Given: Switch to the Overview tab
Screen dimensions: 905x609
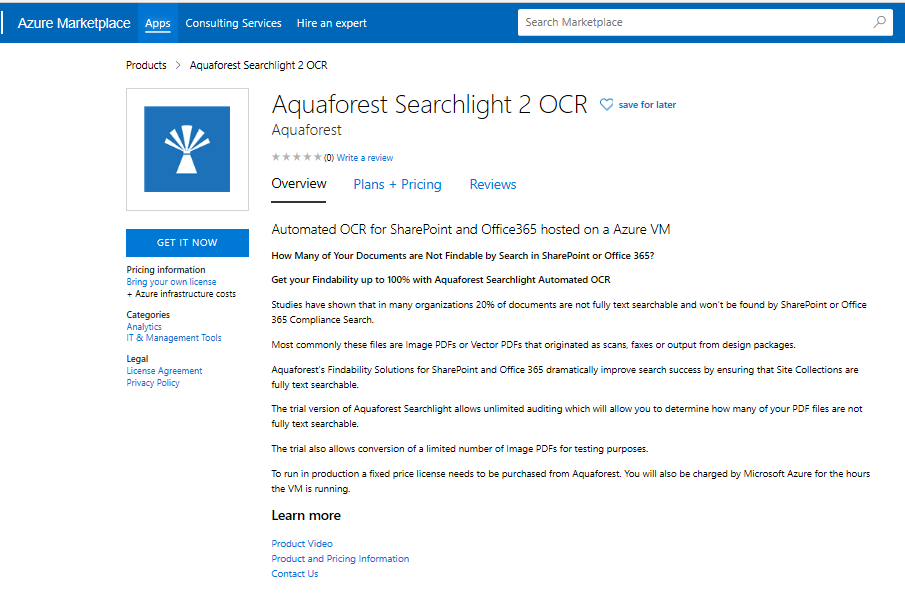Looking at the screenshot, I should point(299,184).
